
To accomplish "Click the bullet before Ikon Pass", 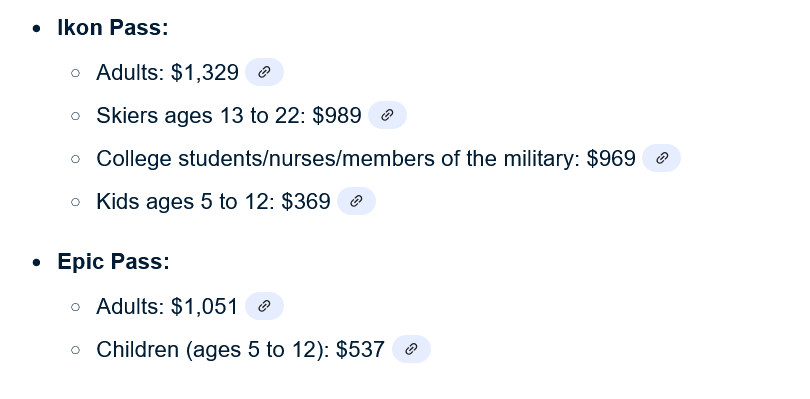I will pos(36,28).
